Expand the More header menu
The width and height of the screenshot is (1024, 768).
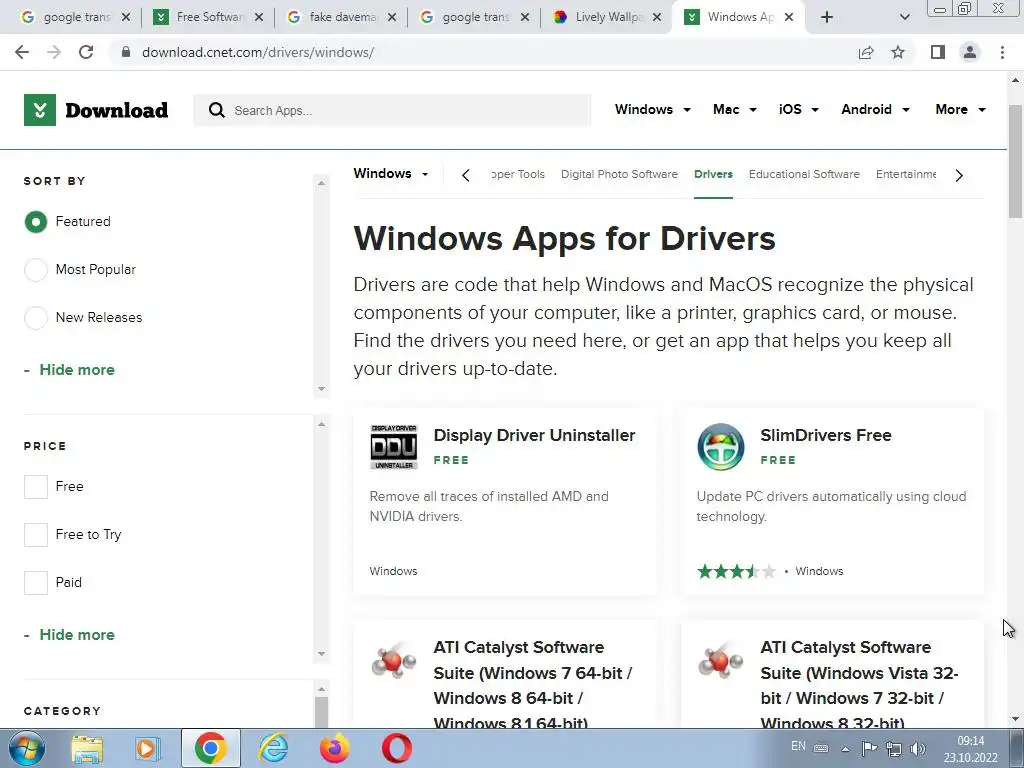click(x=961, y=110)
